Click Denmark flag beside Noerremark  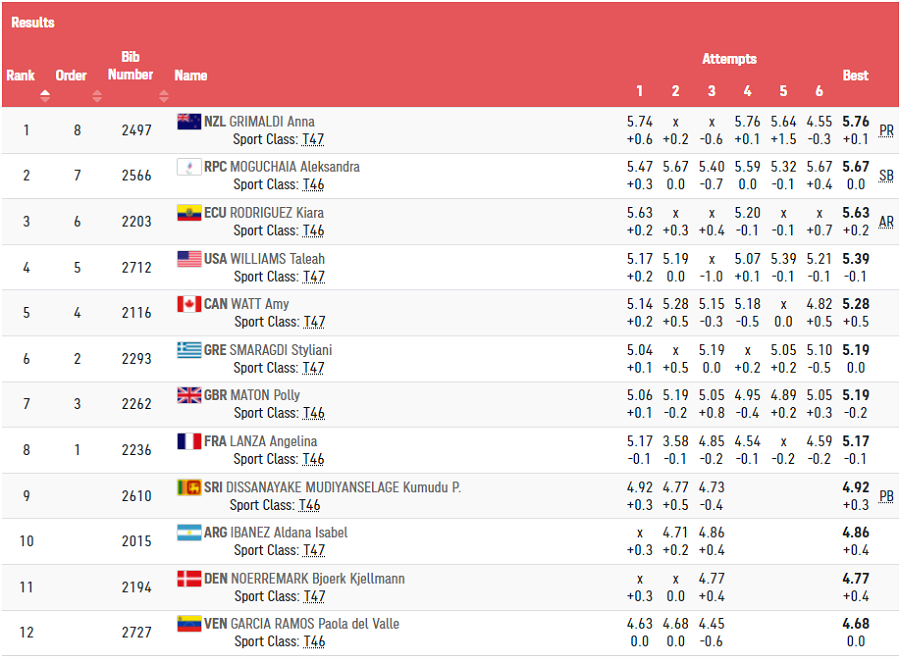tap(189, 578)
